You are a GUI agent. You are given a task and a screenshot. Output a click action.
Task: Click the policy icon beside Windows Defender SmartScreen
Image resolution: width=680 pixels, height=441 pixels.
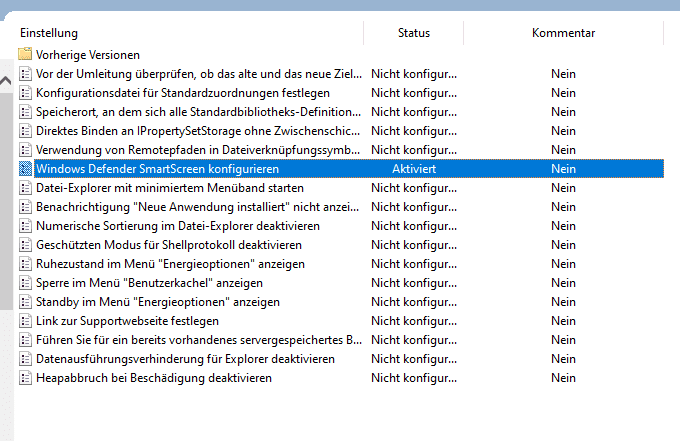click(26, 169)
